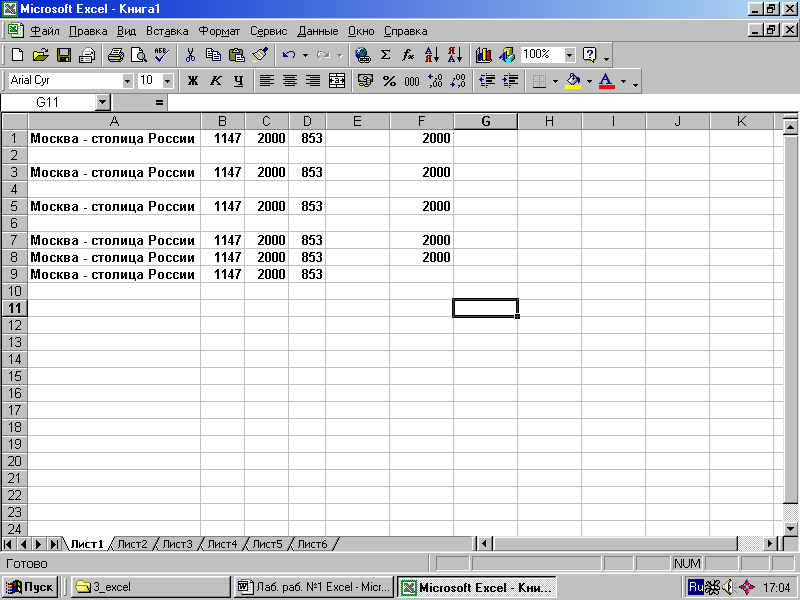Image resolution: width=800 pixels, height=600 pixels.
Task: Copy selection with the Copy icon
Action: point(213,55)
